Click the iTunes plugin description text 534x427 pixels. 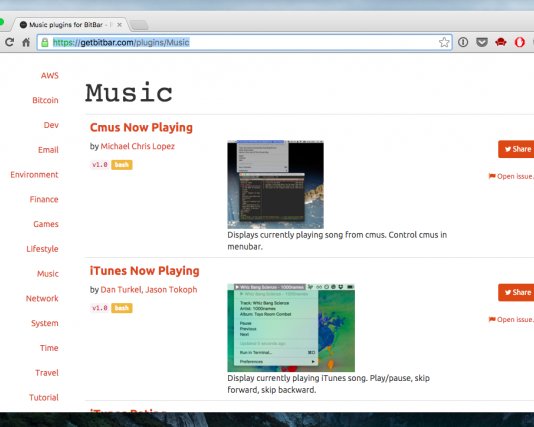click(329, 384)
